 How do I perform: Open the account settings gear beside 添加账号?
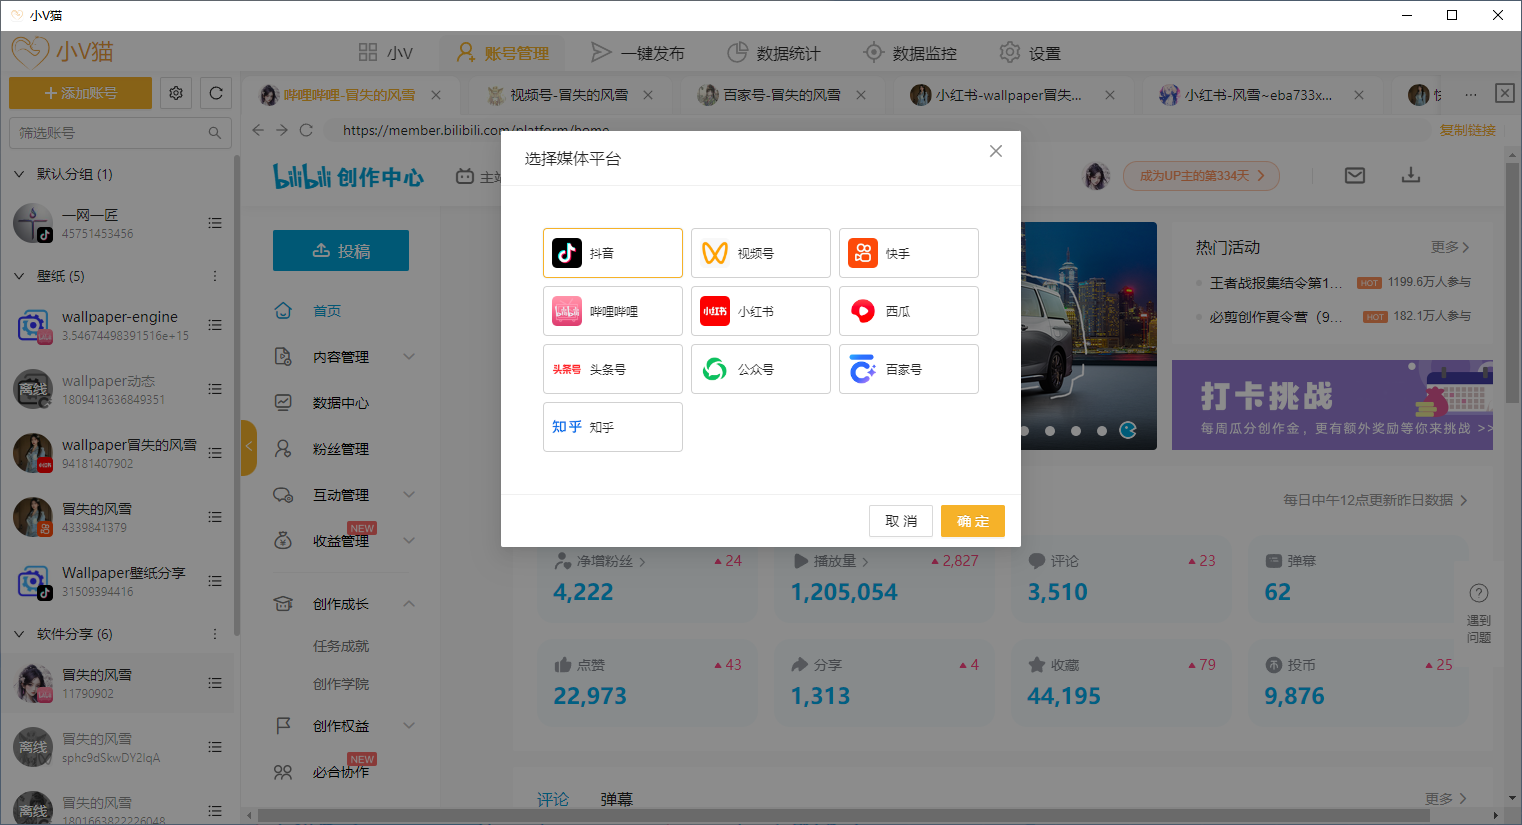[x=176, y=92]
